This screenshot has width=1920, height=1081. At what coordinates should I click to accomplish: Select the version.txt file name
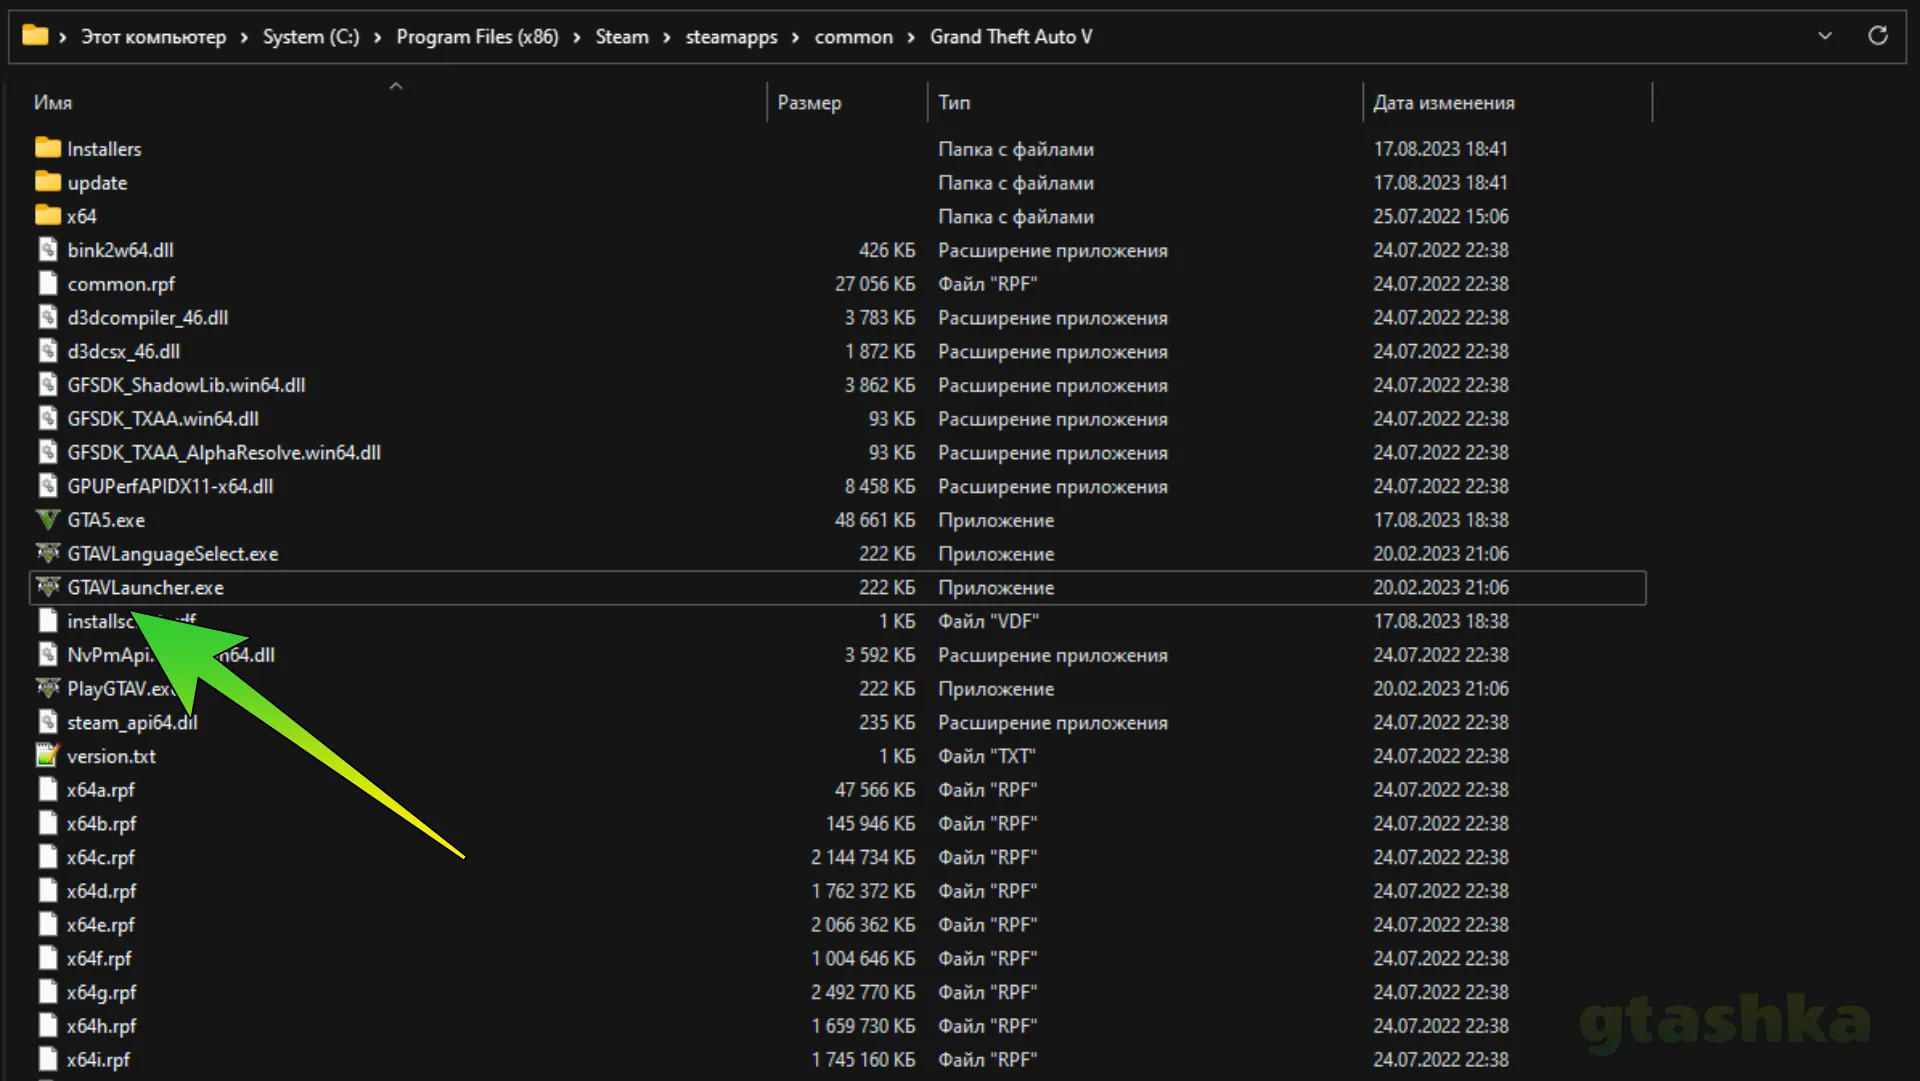pyautogui.click(x=112, y=756)
